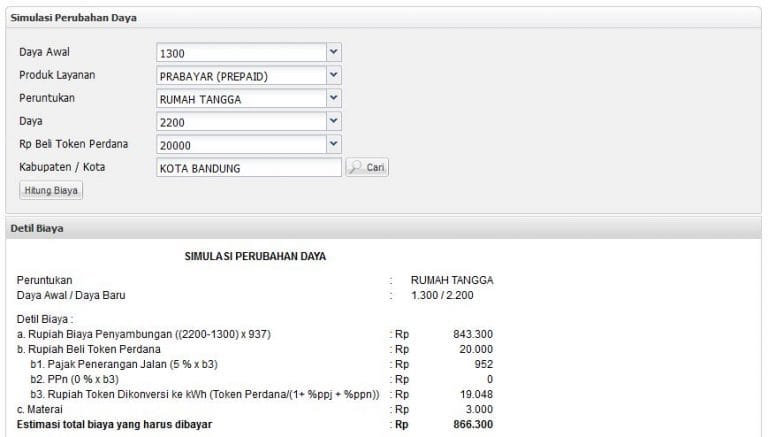Click the Daya field showing 2200

[241, 122]
